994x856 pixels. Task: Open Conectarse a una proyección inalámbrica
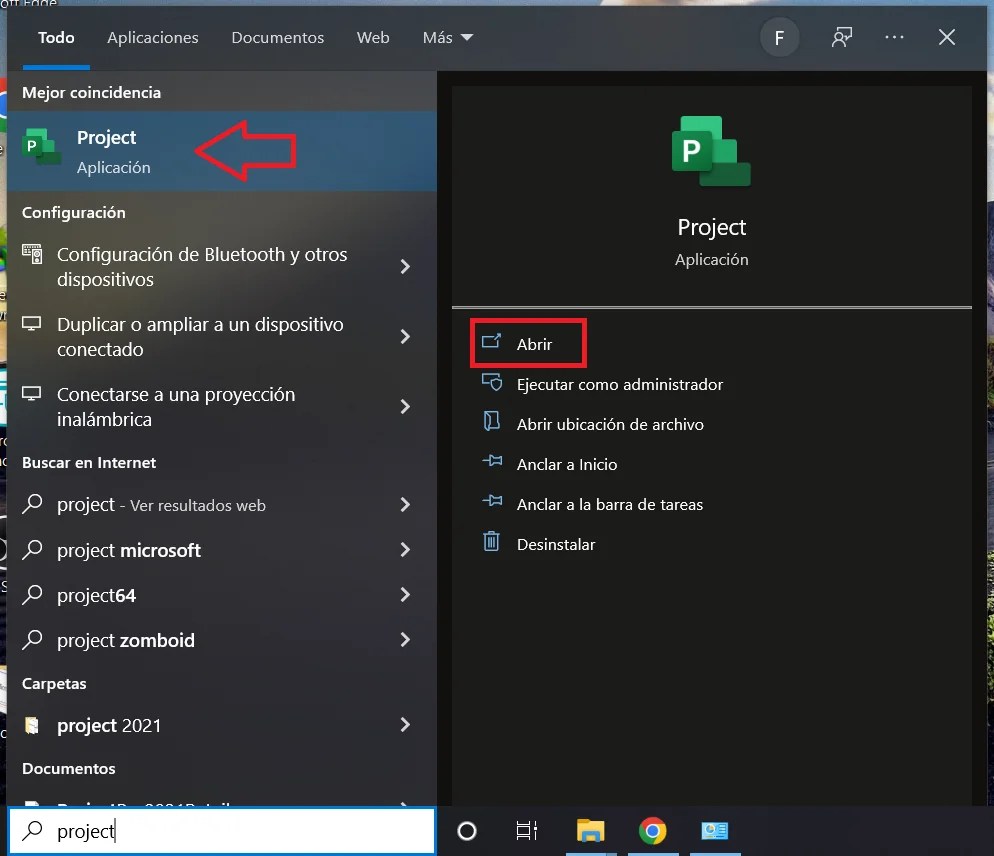pyautogui.click(x=222, y=406)
